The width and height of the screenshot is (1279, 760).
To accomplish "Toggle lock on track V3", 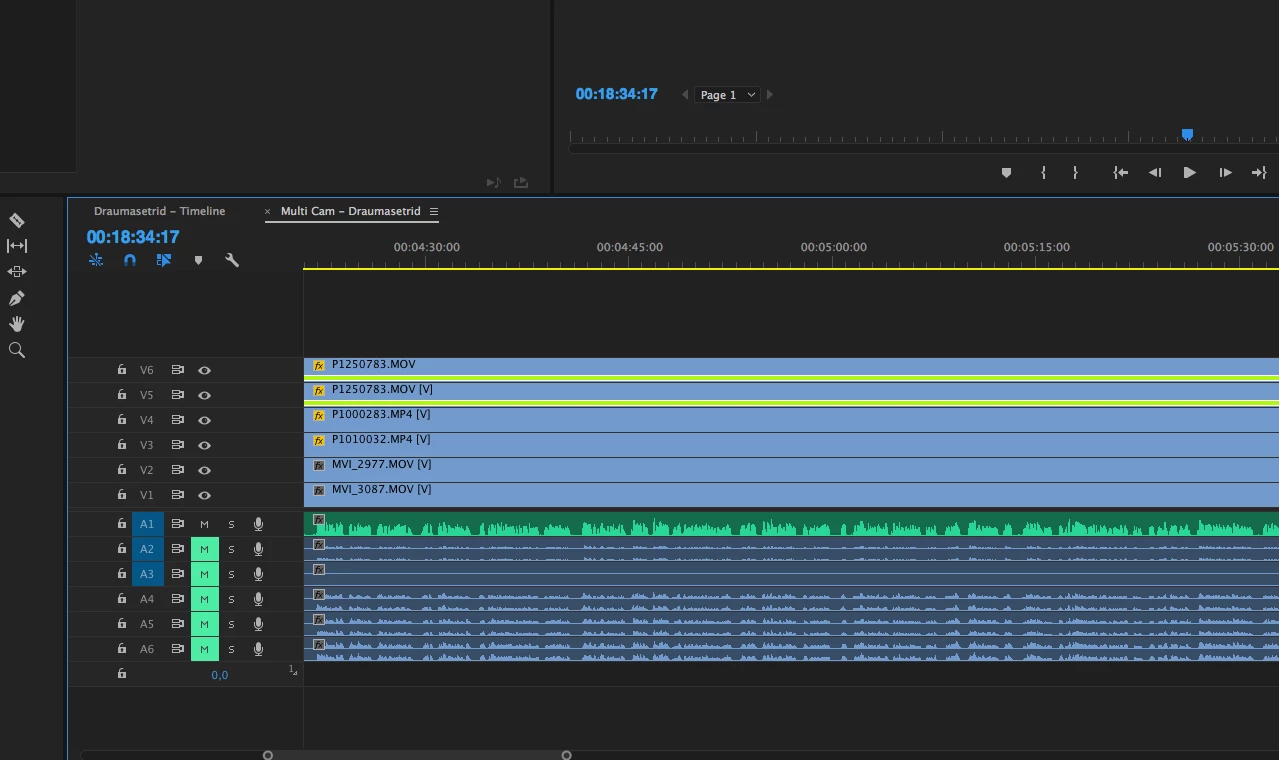I will (x=122, y=445).
